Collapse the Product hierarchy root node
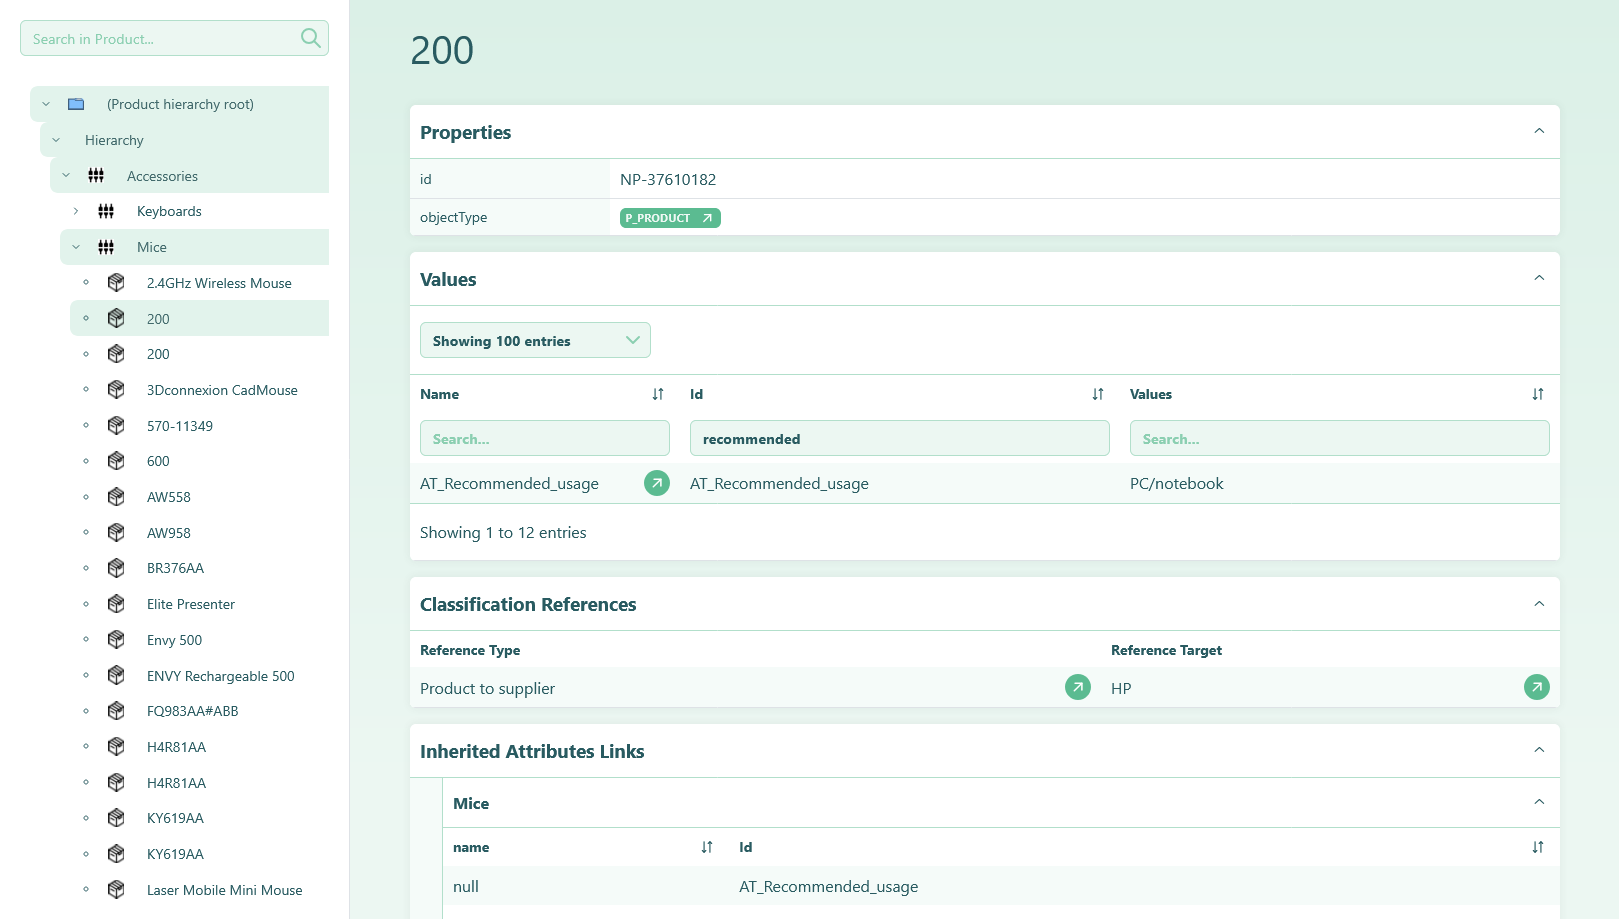The image size is (1619, 919). coord(46,104)
